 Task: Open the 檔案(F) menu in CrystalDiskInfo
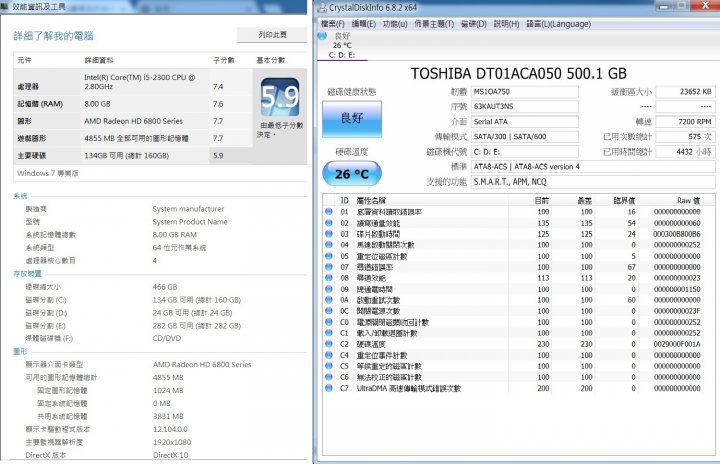(x=332, y=24)
